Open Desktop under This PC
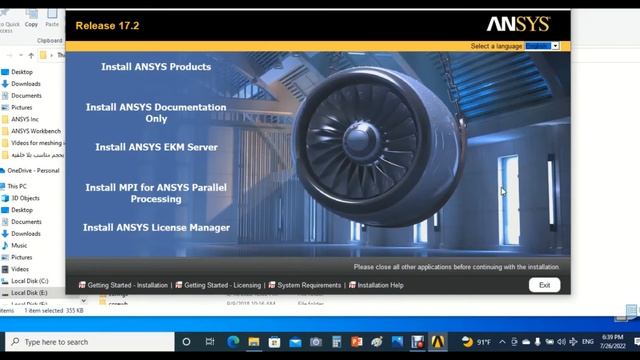 tap(22, 210)
